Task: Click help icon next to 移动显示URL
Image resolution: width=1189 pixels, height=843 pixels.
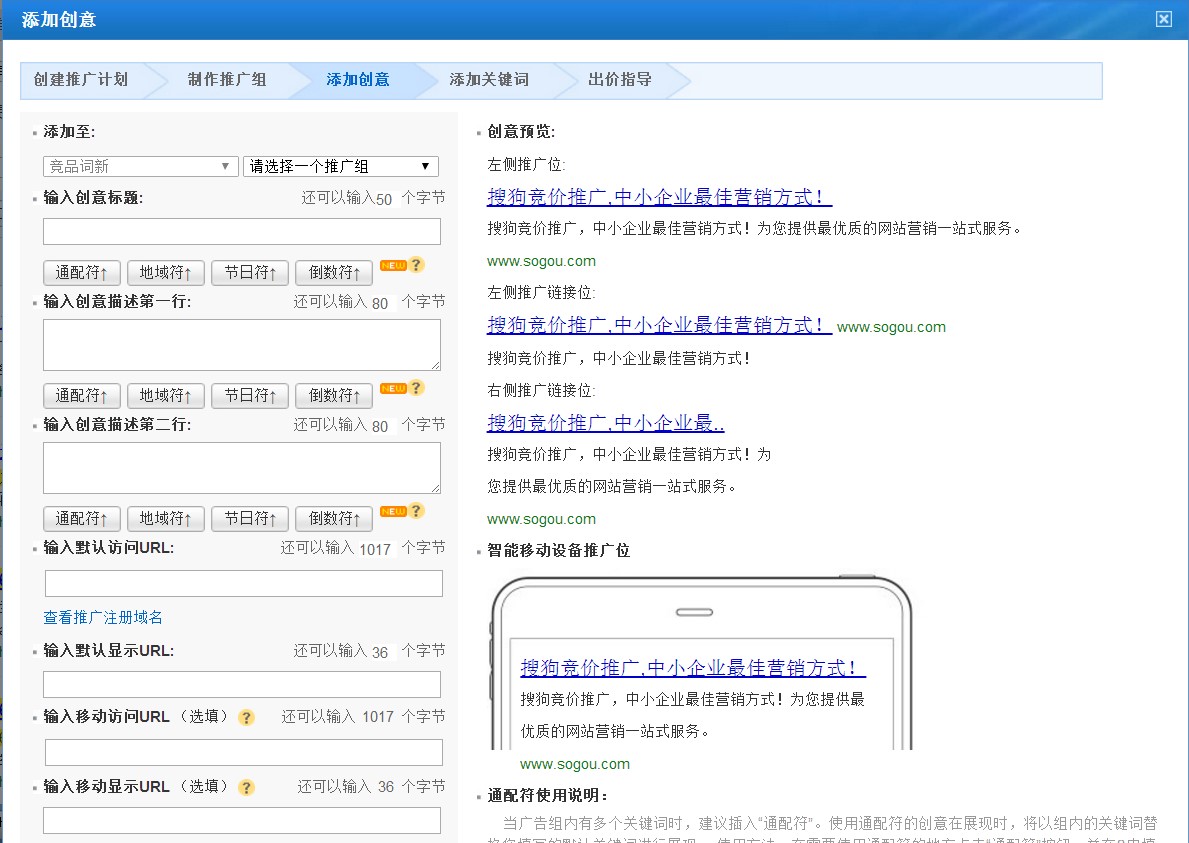Action: point(246,788)
